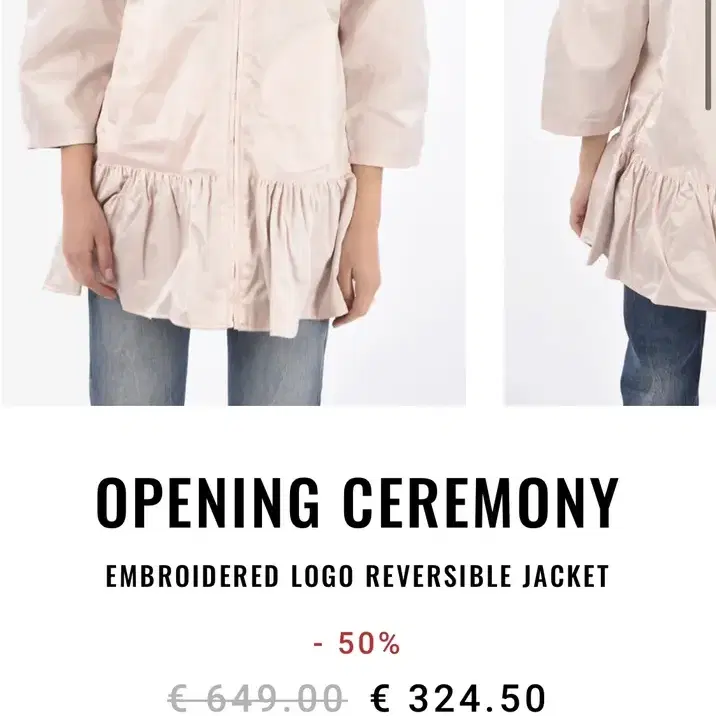Screen dimensions: 716x716
Task: Open the front-view jacket product photo
Action: click(234, 202)
